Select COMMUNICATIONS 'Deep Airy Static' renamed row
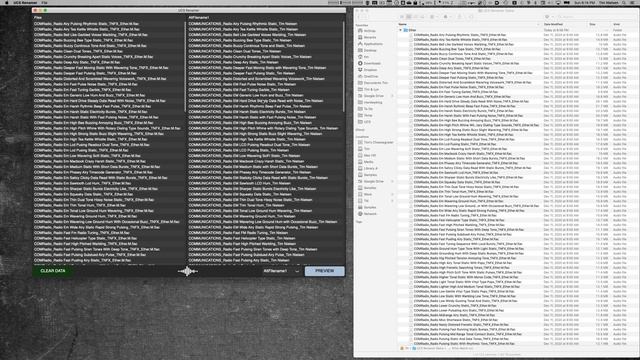 [265, 62]
